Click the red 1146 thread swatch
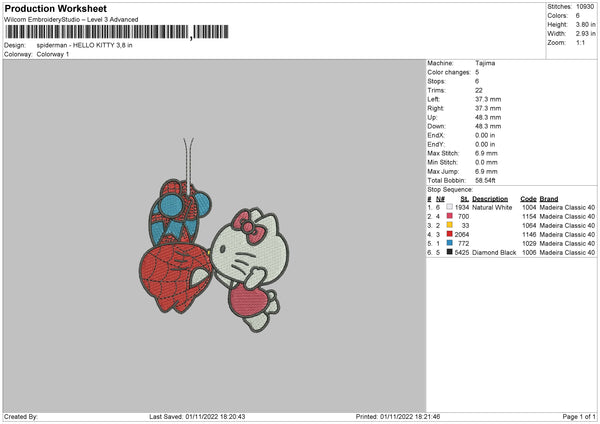The image size is (600, 424). [449, 234]
